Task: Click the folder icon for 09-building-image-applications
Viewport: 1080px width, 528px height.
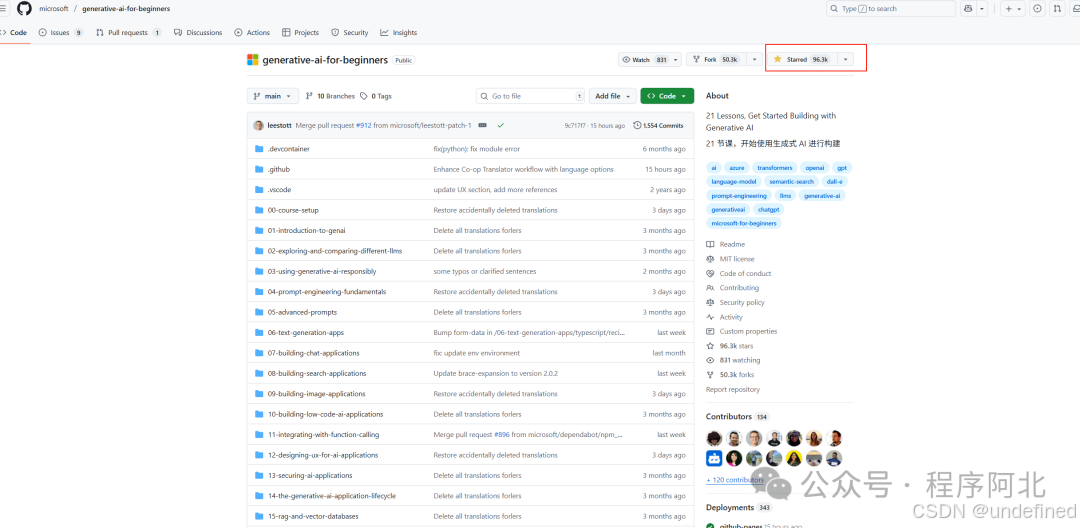Action: [259, 394]
